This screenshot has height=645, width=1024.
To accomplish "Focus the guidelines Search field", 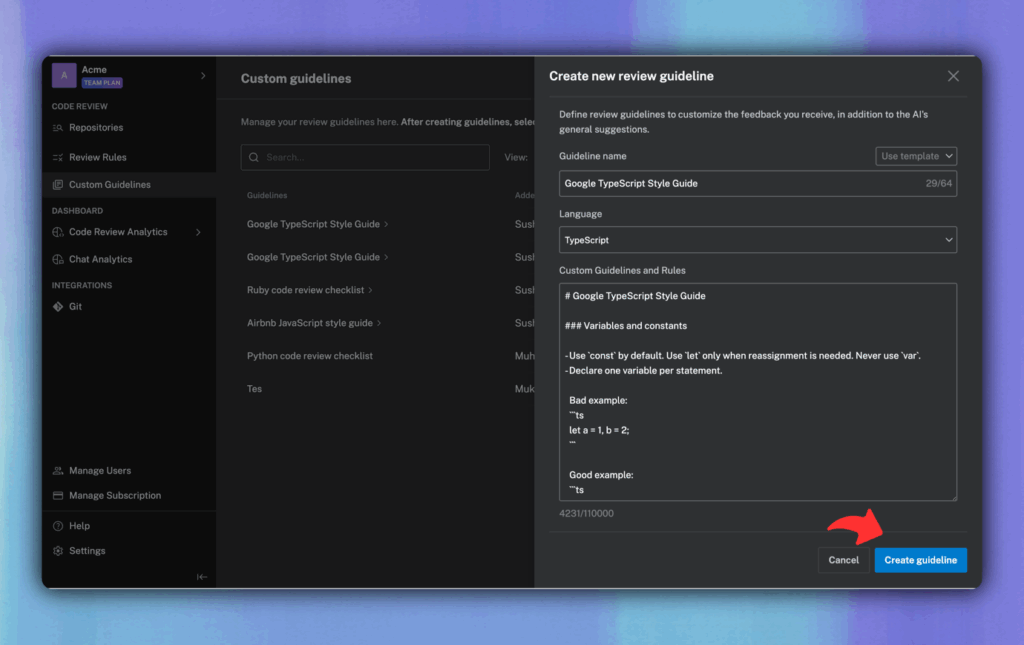I will coord(365,157).
